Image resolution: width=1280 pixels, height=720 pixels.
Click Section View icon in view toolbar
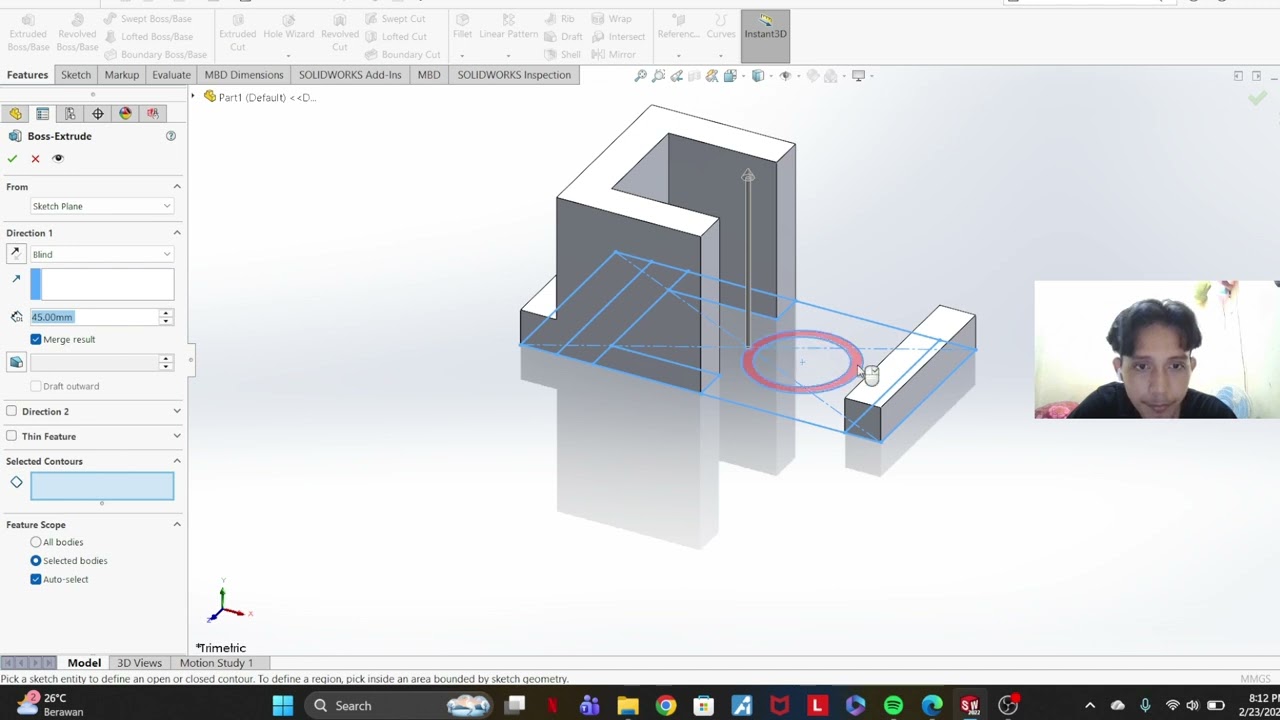[694, 76]
